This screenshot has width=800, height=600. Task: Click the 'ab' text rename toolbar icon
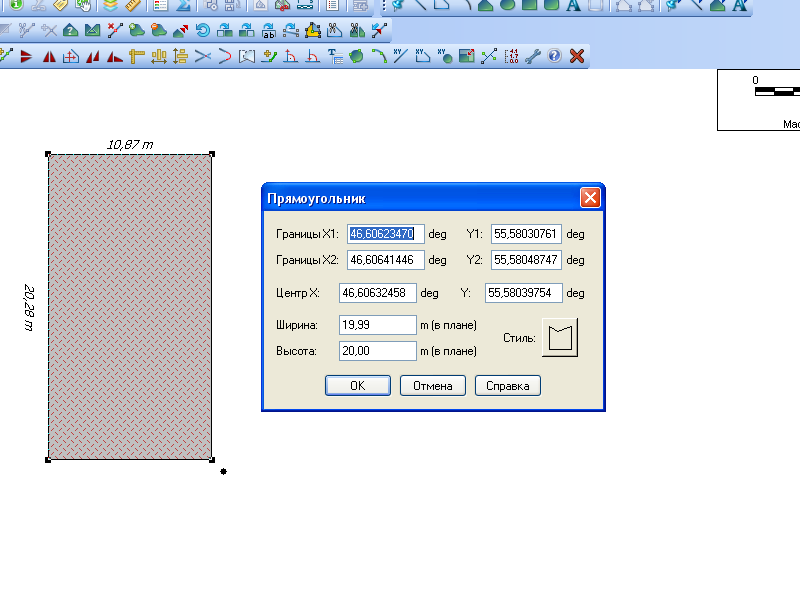[x=268, y=30]
